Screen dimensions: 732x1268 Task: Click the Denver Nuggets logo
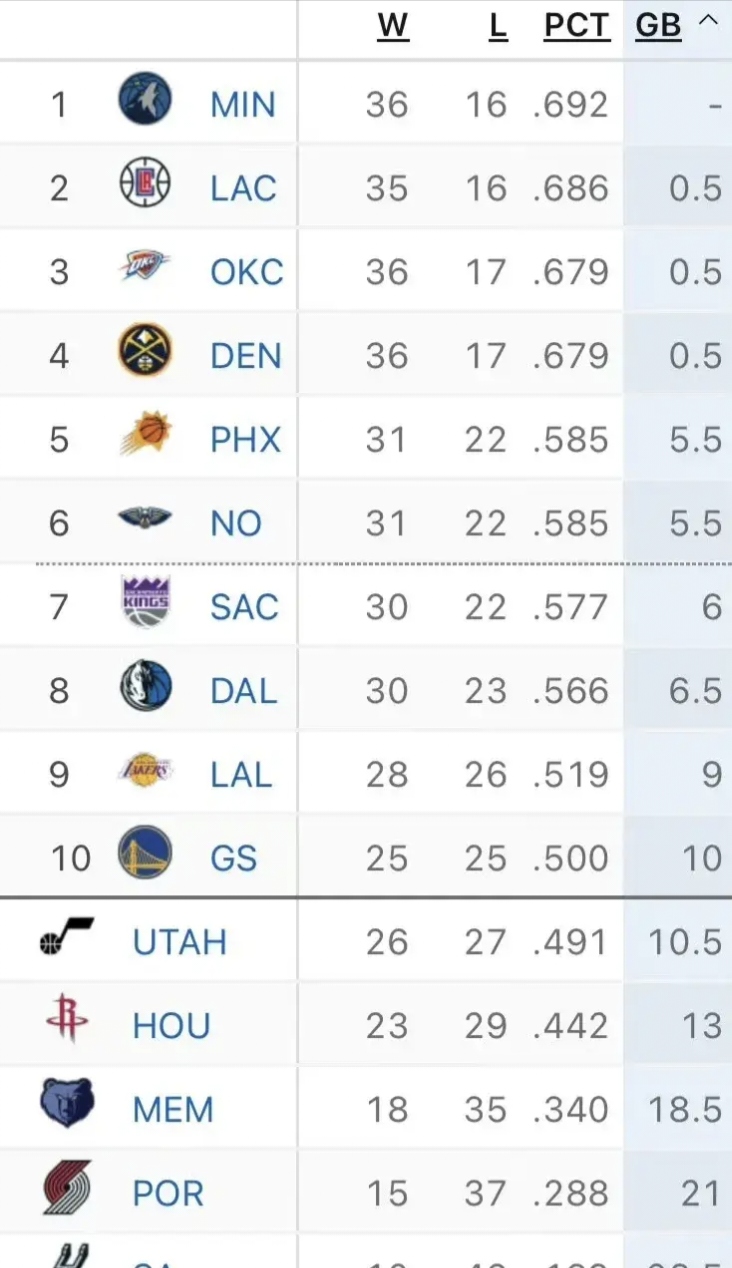tap(145, 351)
